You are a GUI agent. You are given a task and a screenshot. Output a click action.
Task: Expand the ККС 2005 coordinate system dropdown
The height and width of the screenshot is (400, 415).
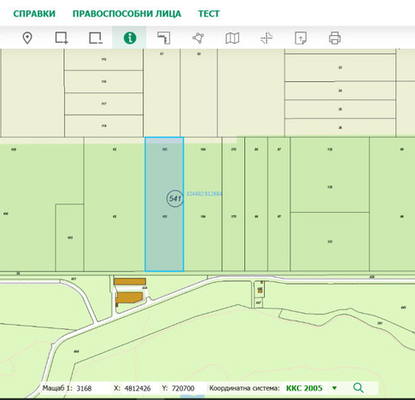click(x=334, y=388)
